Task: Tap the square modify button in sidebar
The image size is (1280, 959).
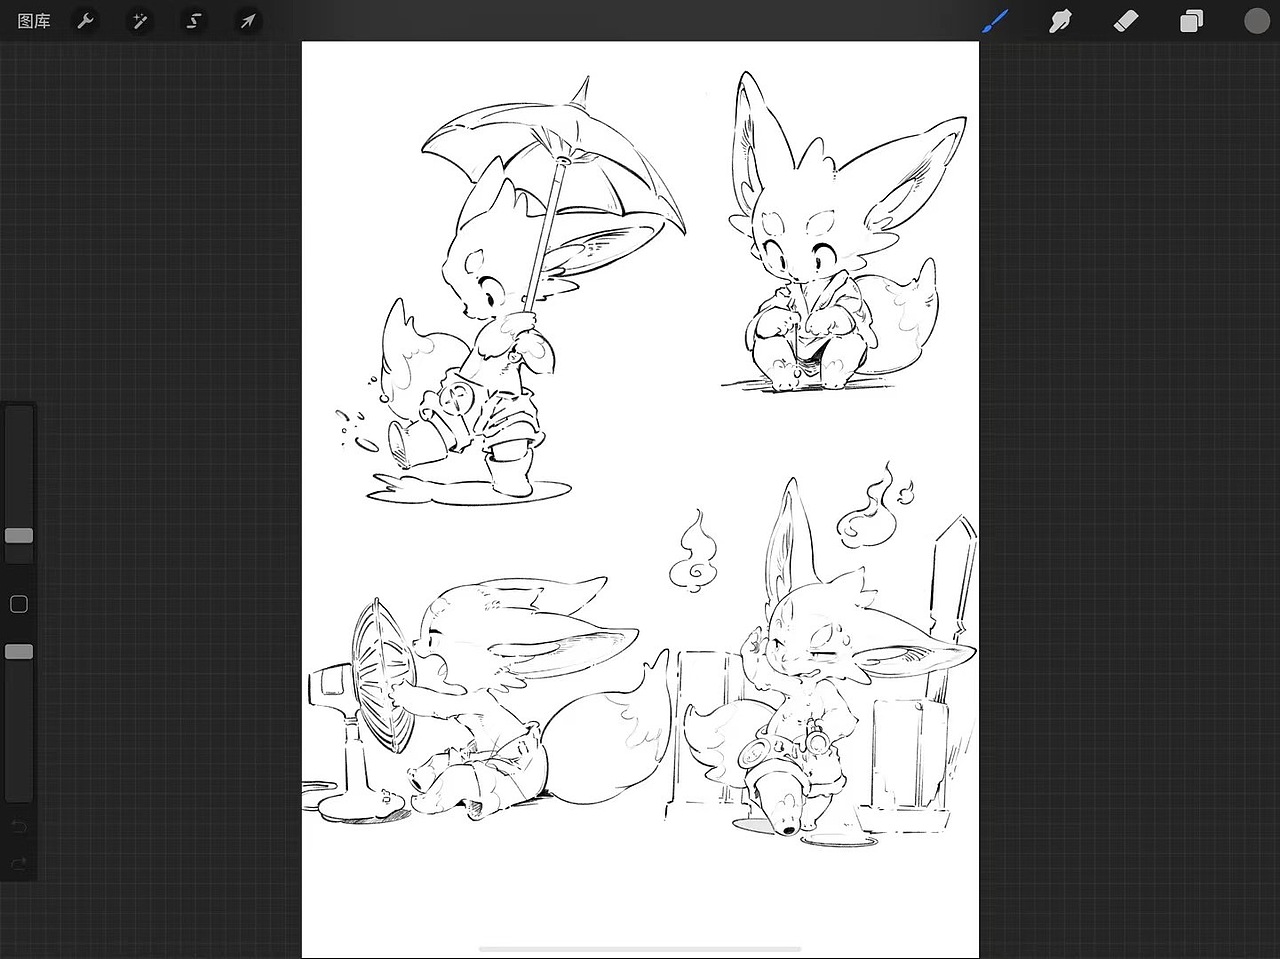Action: (19, 604)
